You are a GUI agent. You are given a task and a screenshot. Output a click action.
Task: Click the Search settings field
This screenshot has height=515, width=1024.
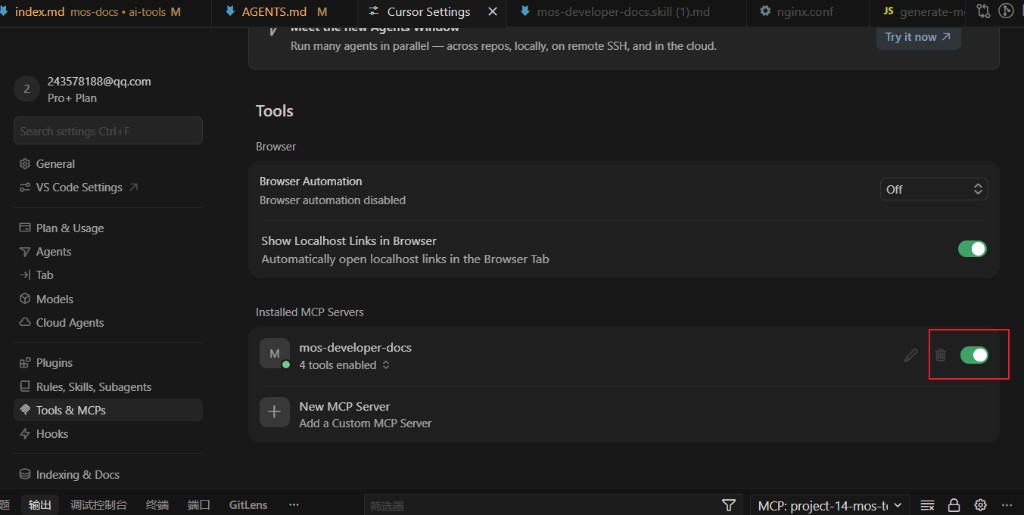tap(108, 131)
